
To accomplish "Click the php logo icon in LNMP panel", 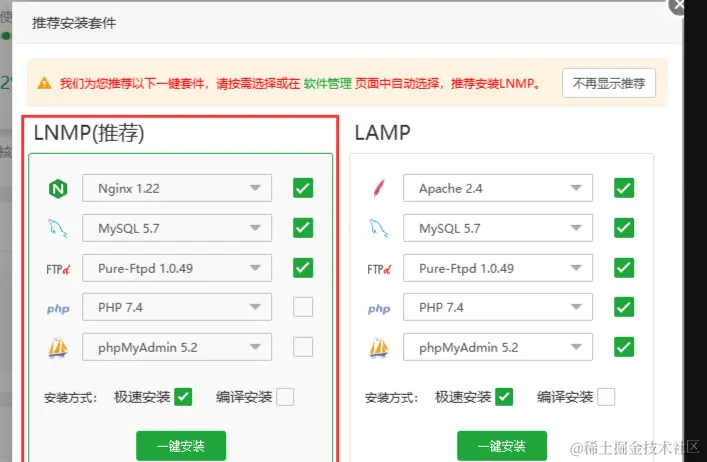I will pos(58,309).
